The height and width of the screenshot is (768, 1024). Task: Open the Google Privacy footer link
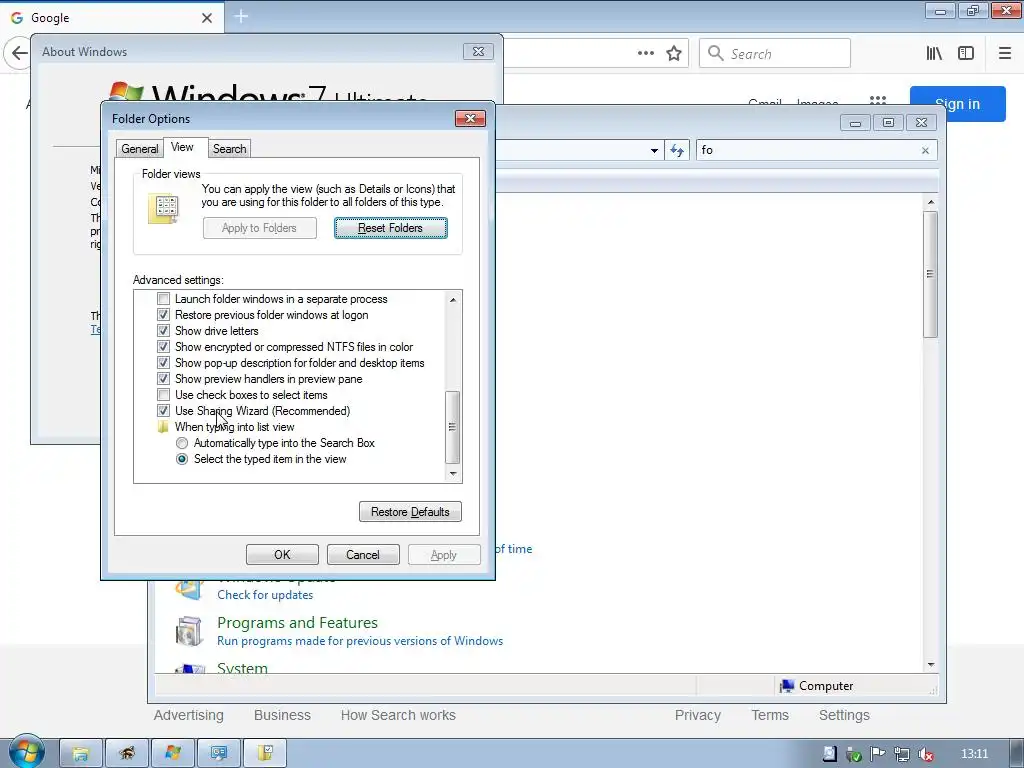[x=697, y=715]
